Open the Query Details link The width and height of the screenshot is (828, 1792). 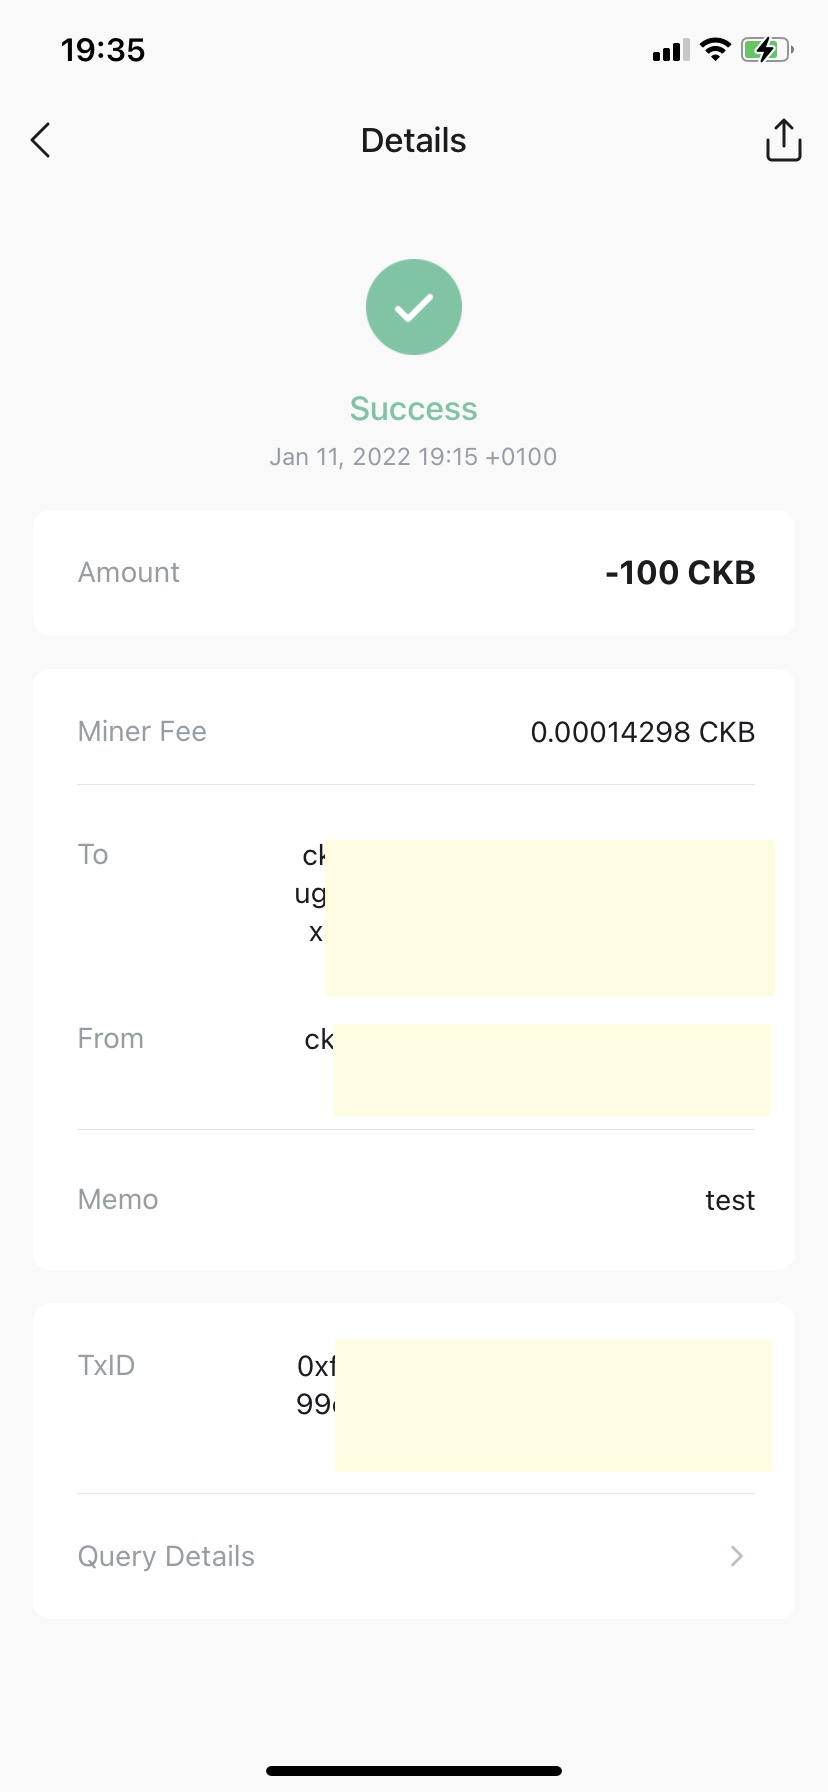tap(167, 1556)
